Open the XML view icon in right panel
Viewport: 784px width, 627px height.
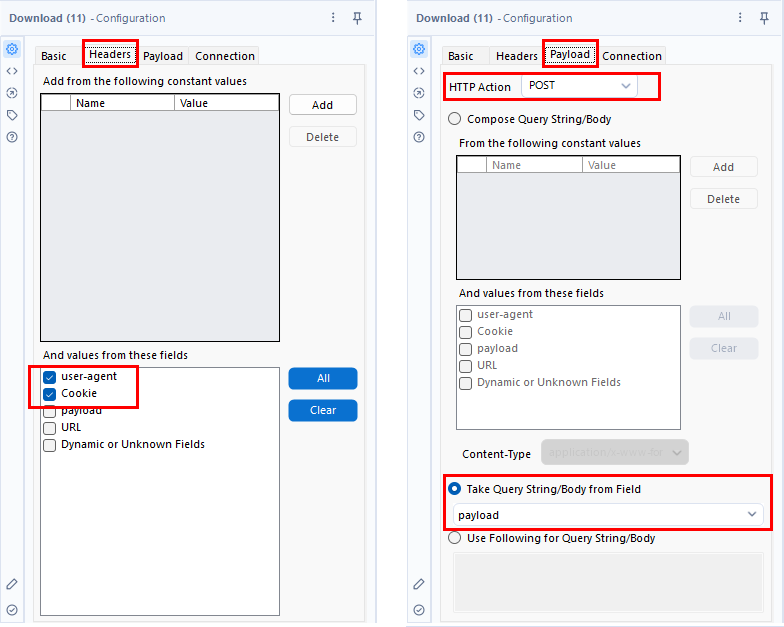(x=419, y=71)
